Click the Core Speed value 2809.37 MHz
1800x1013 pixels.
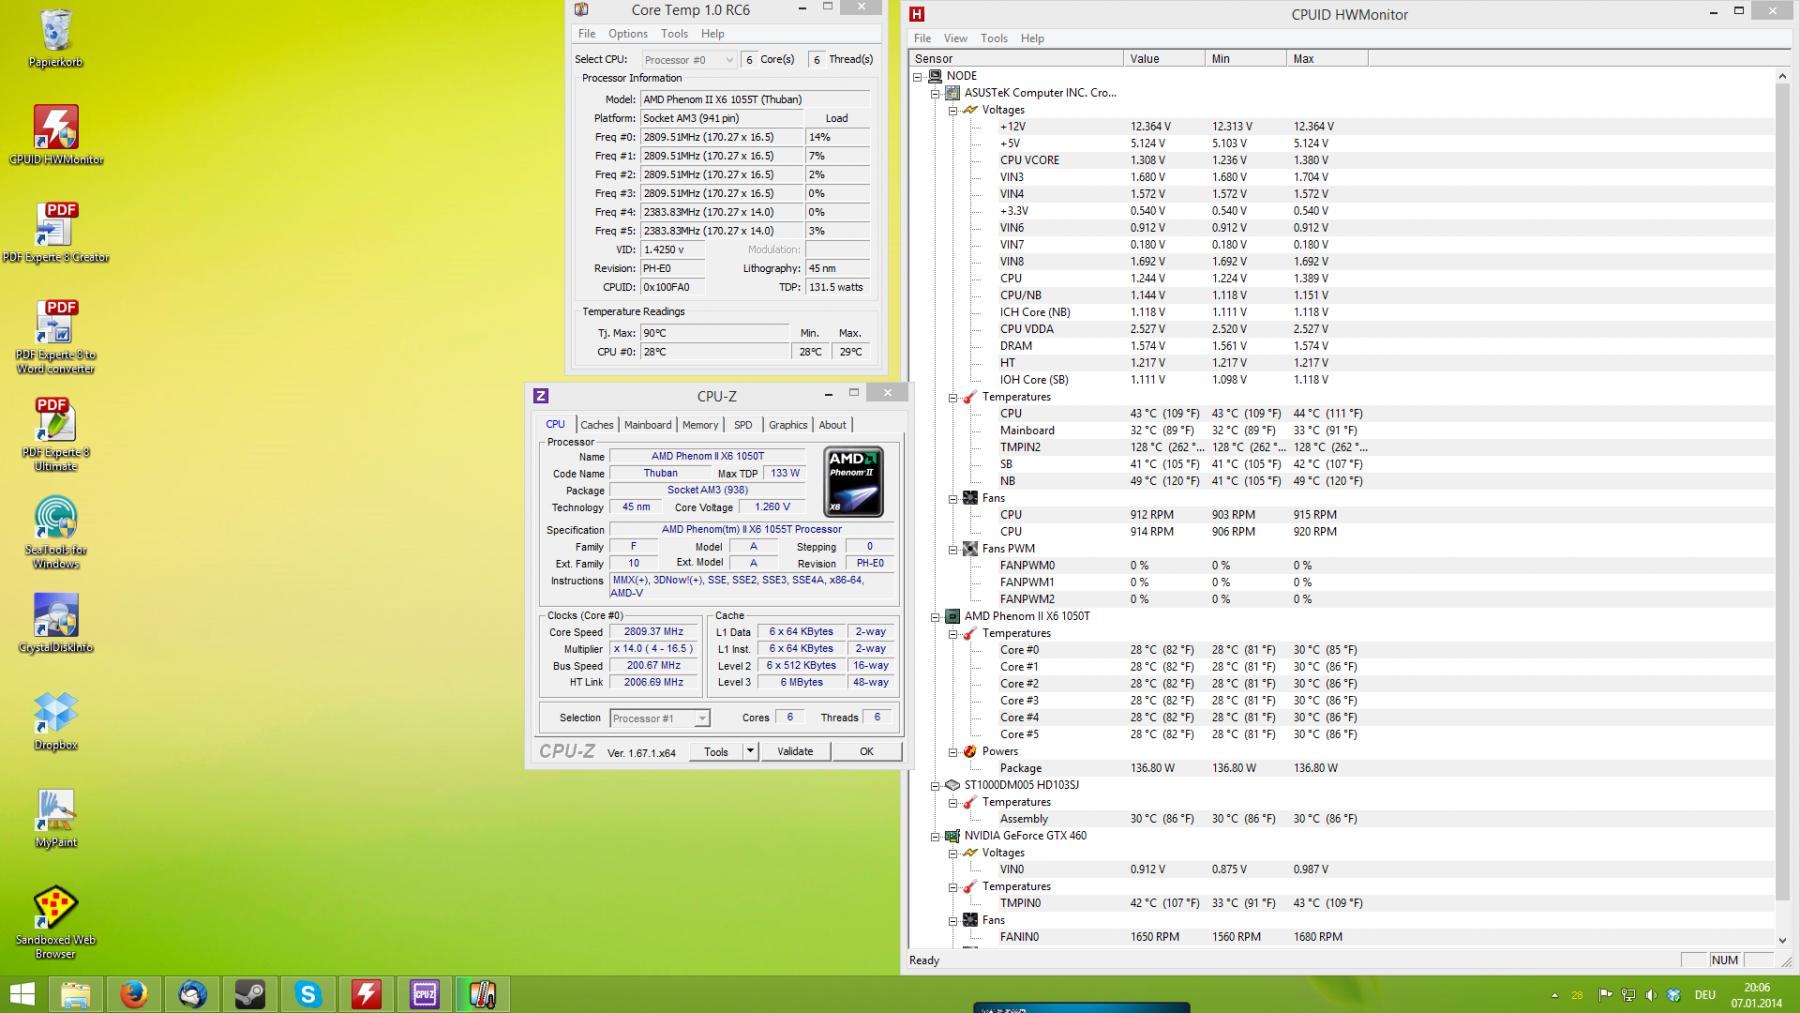(x=654, y=632)
